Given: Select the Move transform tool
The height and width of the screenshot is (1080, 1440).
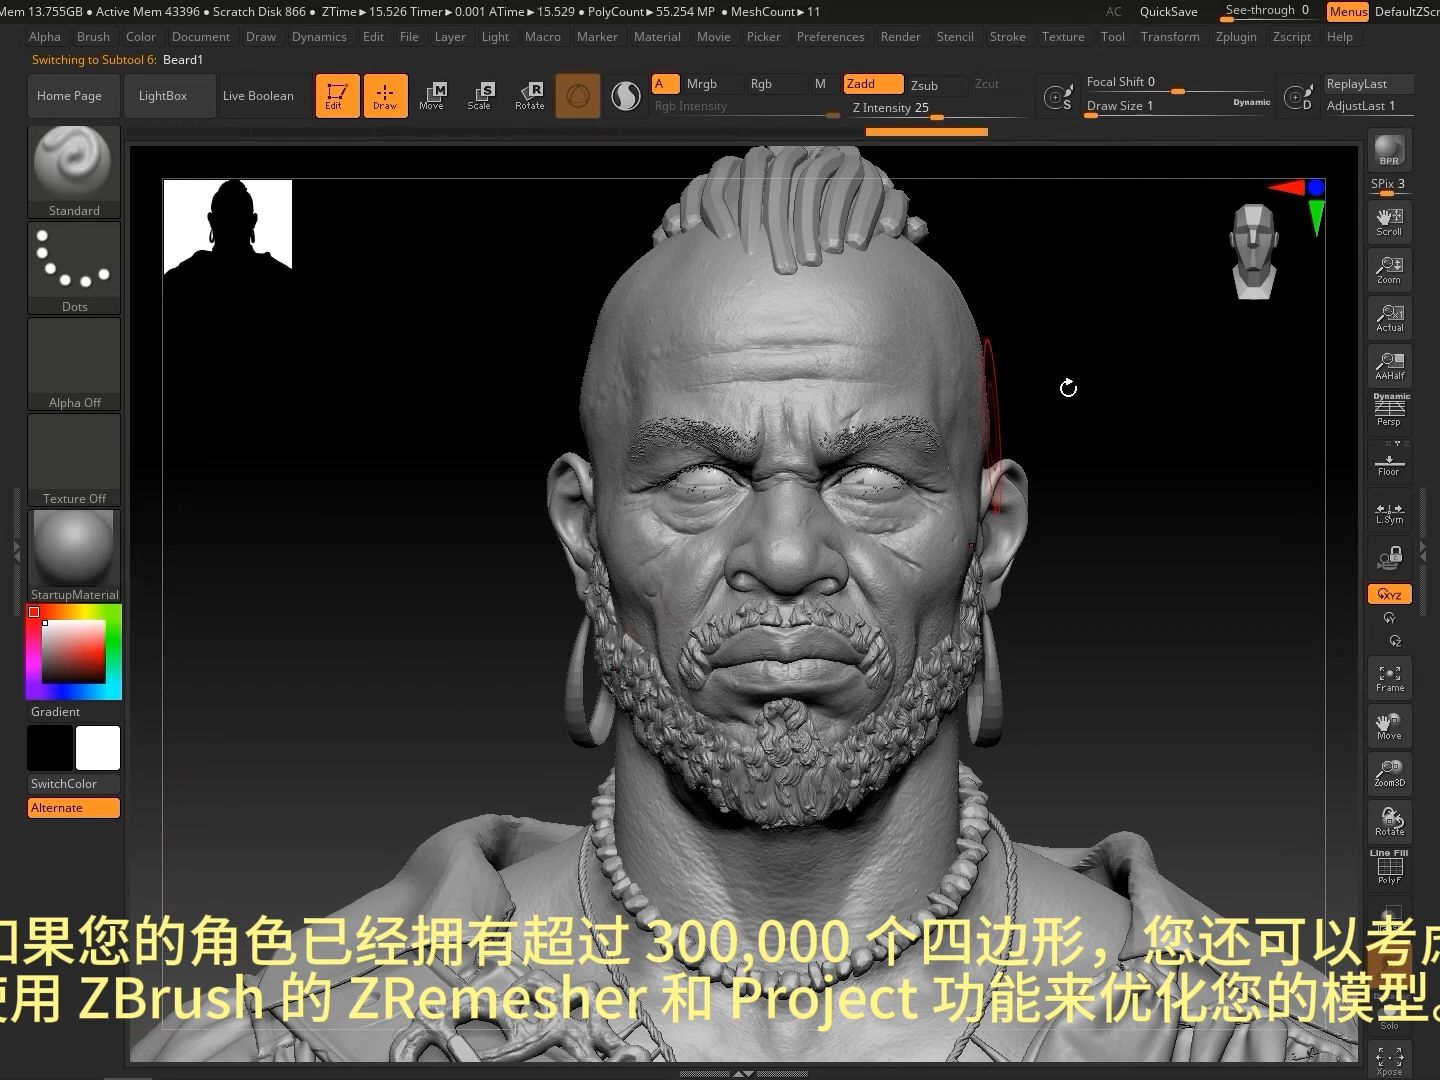Looking at the screenshot, I should [x=432, y=96].
